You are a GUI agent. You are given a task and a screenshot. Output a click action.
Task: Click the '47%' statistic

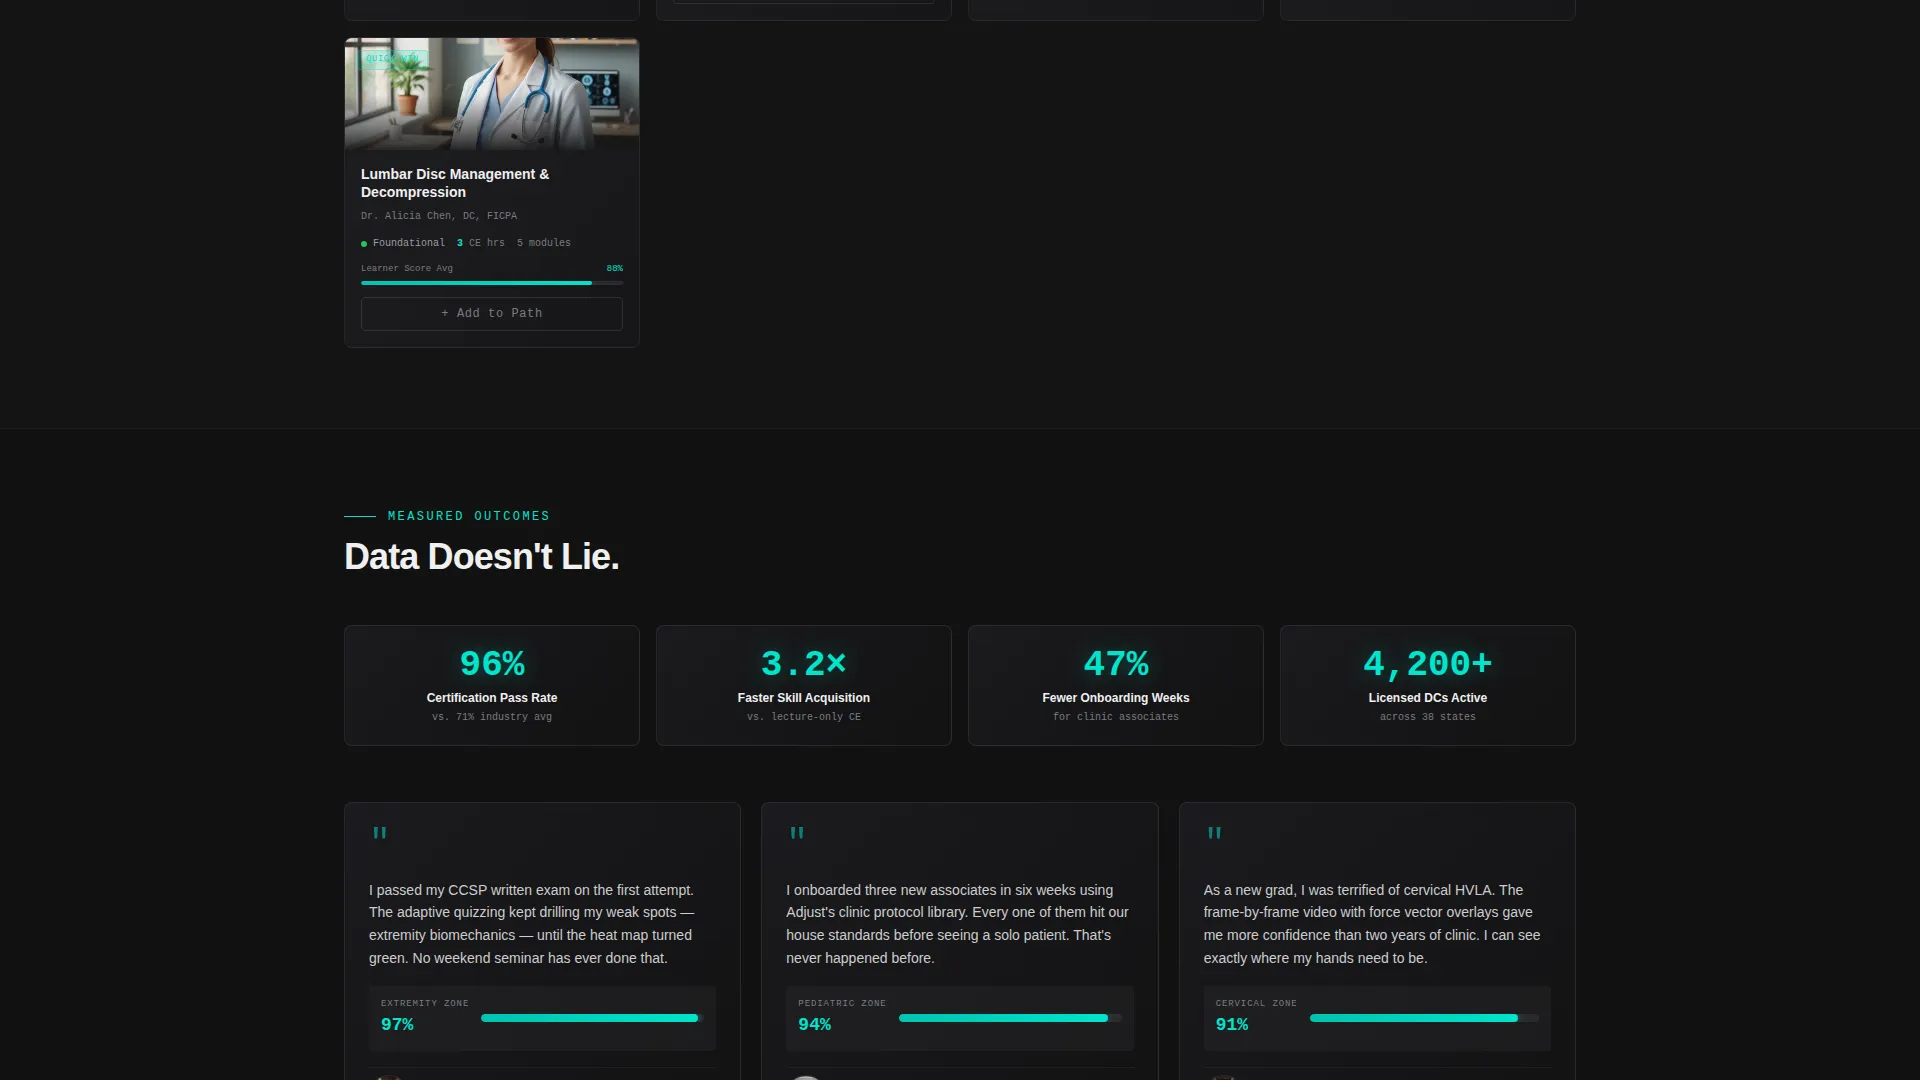[x=1116, y=663]
